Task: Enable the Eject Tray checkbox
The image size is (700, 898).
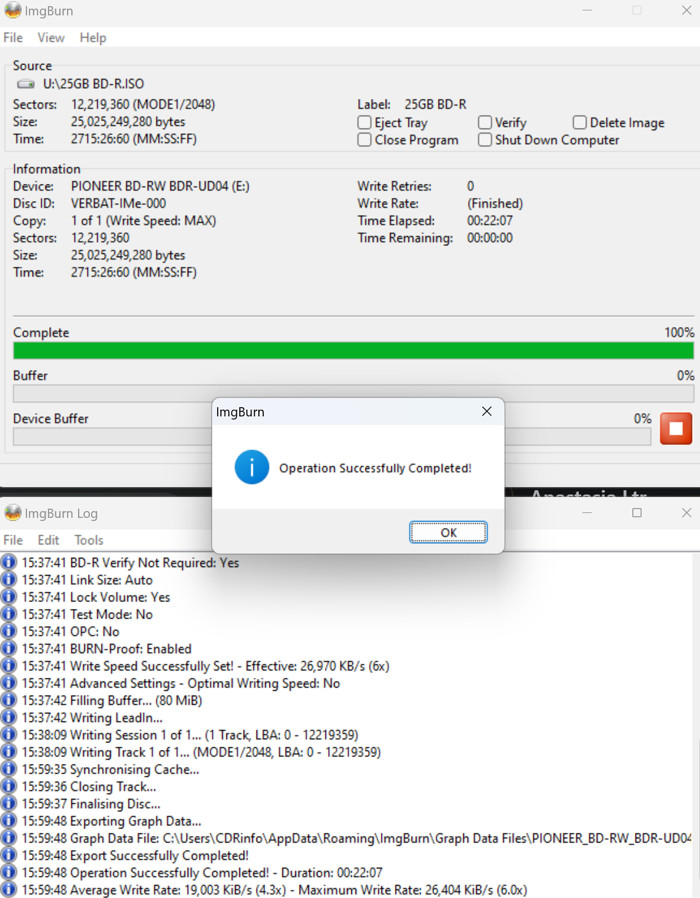Action: pos(364,123)
